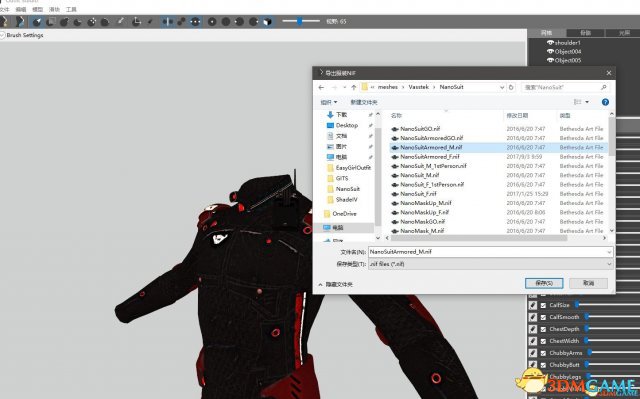Select the move brush tool
The image size is (640, 399).
(91, 22)
